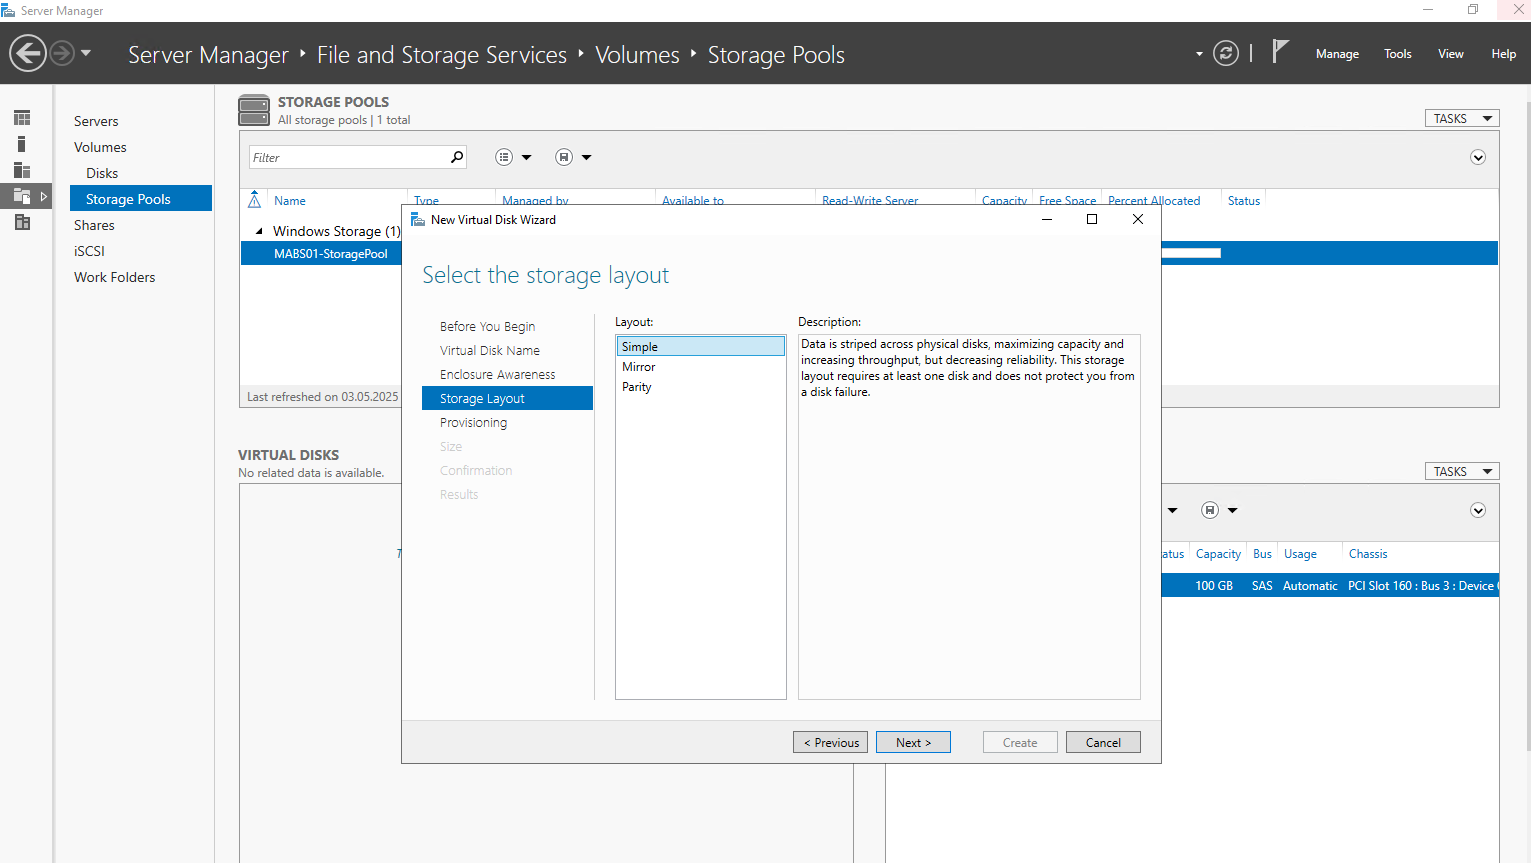Open the navigation history dropdown arrow

tap(86, 53)
